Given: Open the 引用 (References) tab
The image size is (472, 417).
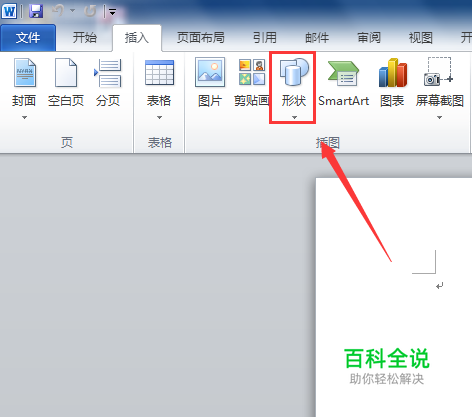Looking at the screenshot, I should [x=265, y=38].
